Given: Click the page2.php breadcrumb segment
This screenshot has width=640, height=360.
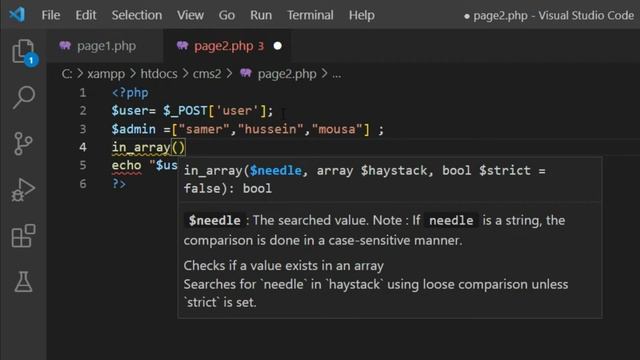Looking at the screenshot, I should [287, 74].
